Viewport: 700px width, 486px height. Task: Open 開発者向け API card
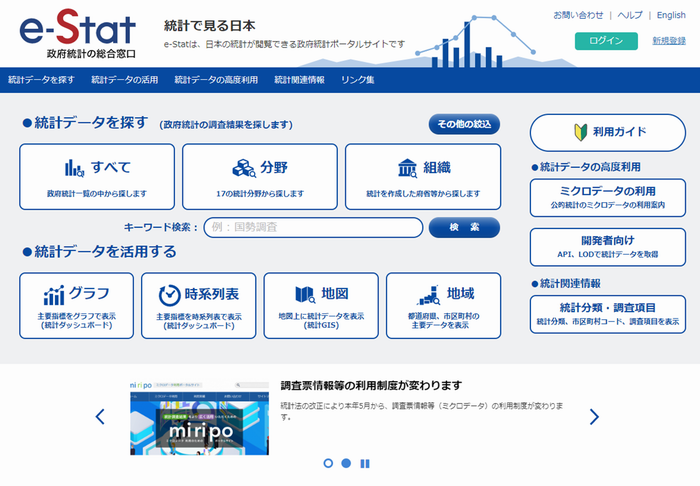(x=608, y=247)
